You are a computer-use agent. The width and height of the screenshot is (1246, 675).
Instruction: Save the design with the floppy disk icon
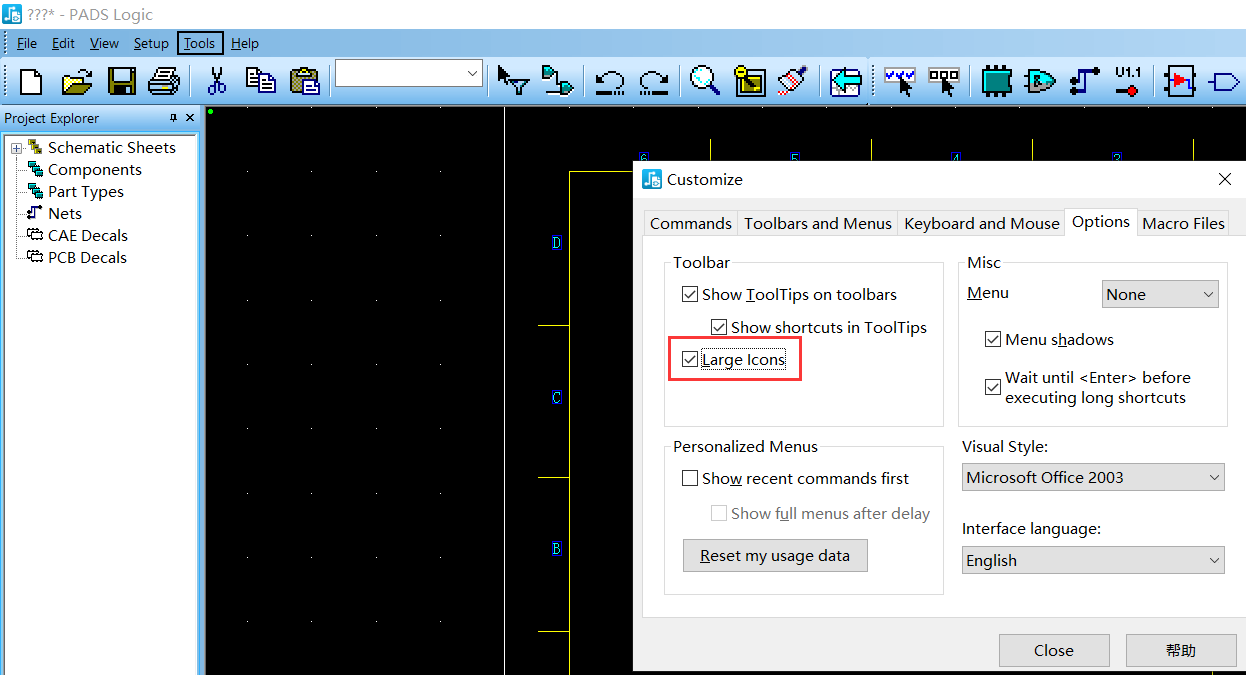(x=122, y=81)
